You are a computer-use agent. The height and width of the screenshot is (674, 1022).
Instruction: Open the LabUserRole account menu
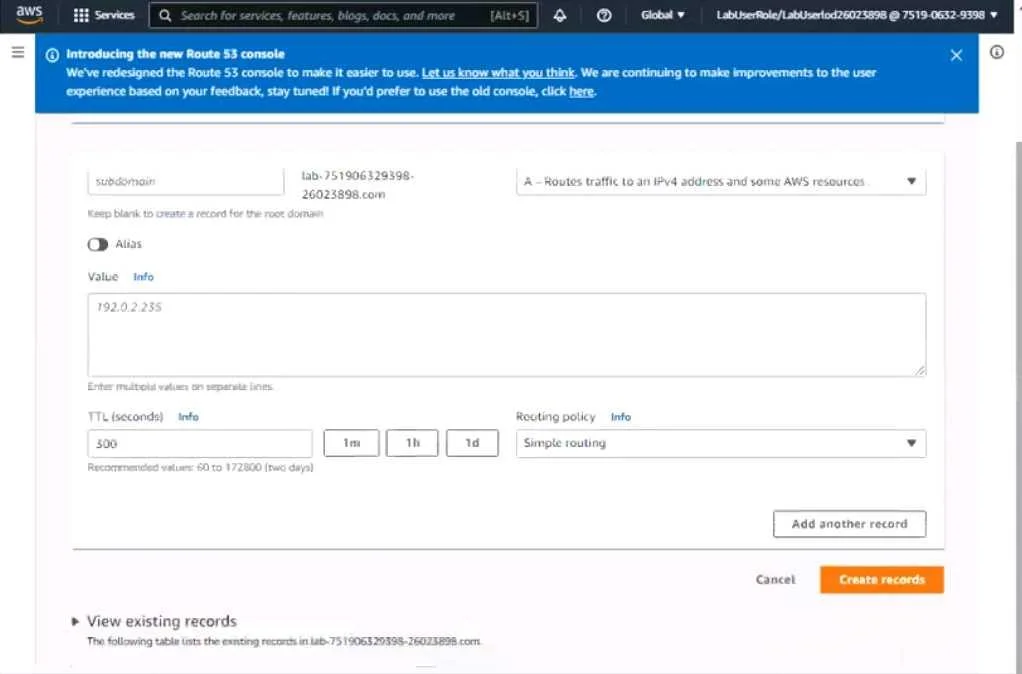[857, 15]
